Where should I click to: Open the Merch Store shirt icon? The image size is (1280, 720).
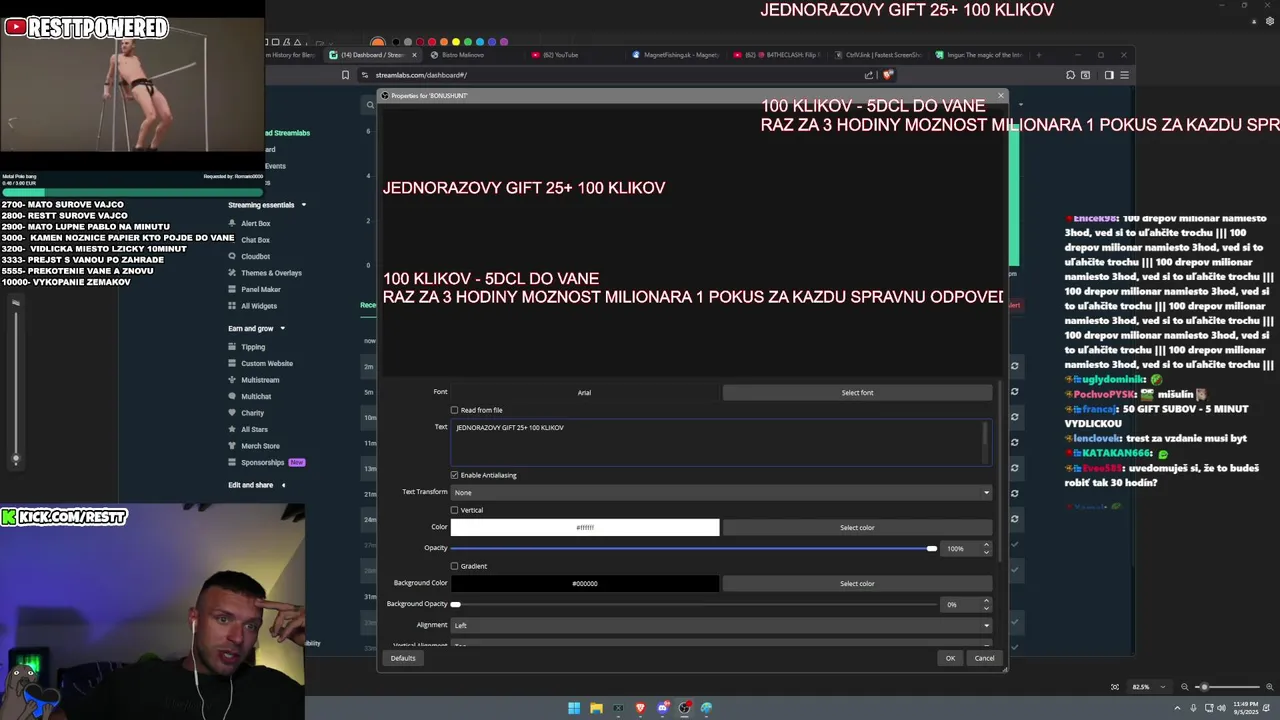pos(232,446)
